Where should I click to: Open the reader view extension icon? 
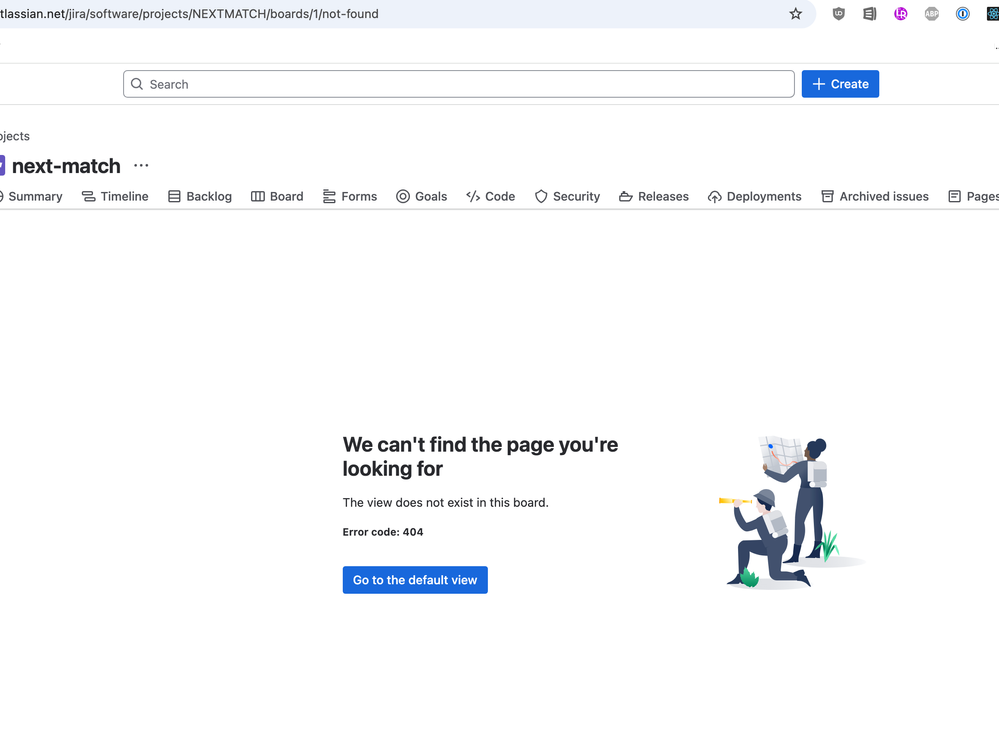pos(870,13)
